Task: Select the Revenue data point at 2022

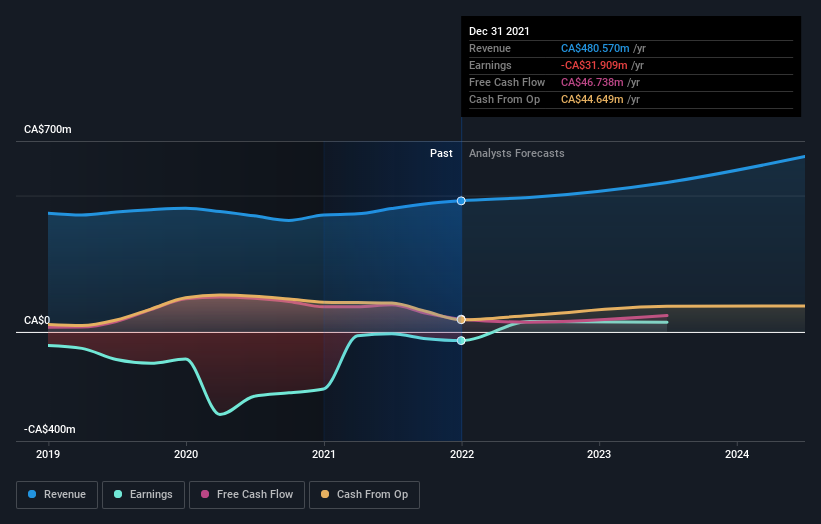Action: pos(461,201)
